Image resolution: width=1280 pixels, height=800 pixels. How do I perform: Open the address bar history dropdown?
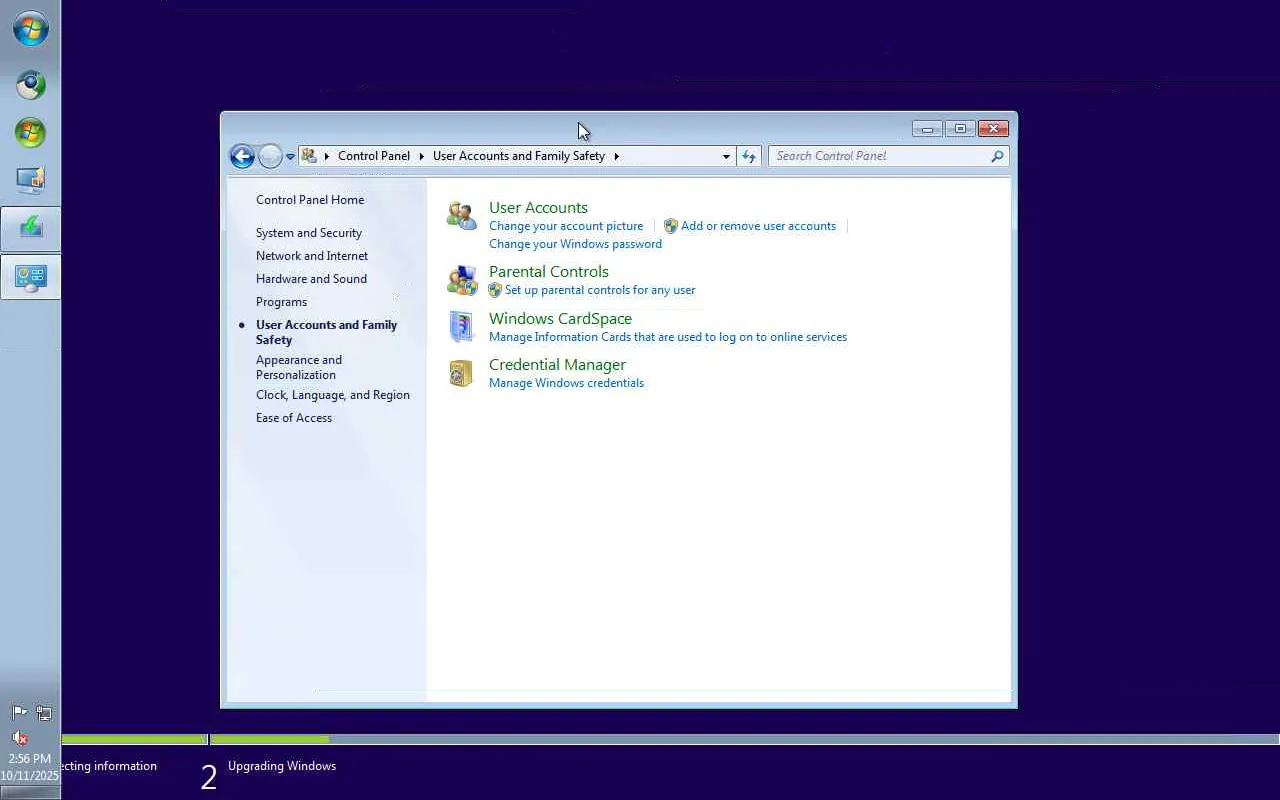726,156
